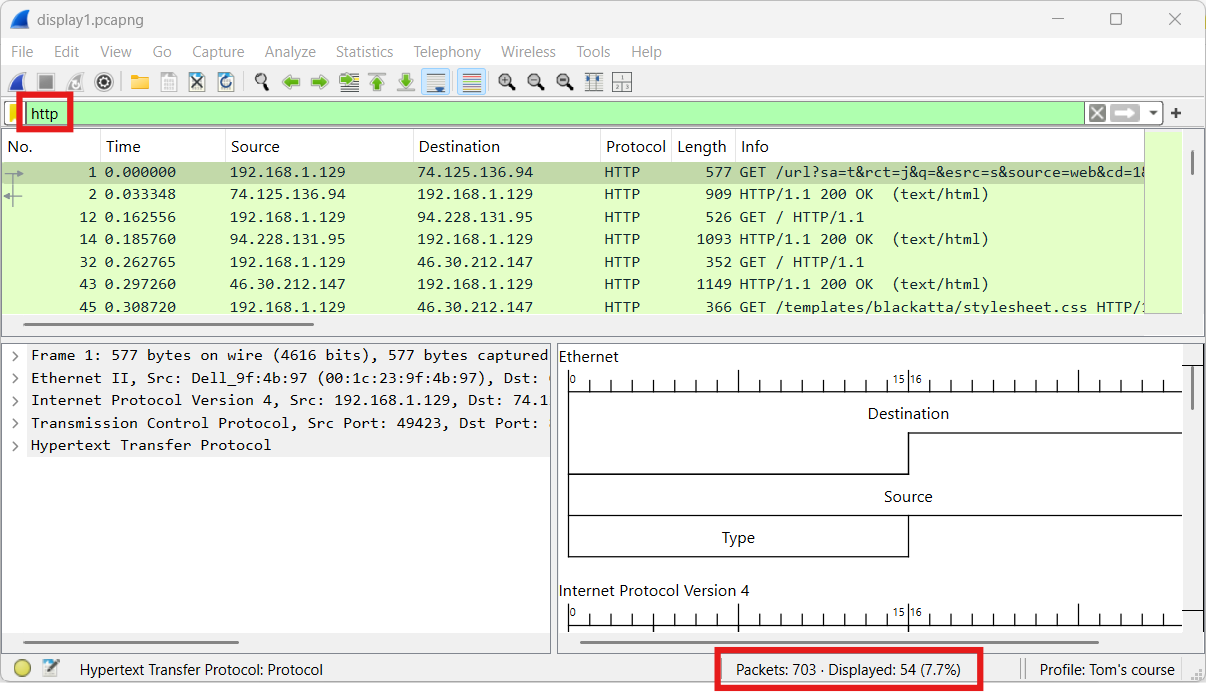Jump to the first packet
The image size is (1206, 692).
coord(377,82)
